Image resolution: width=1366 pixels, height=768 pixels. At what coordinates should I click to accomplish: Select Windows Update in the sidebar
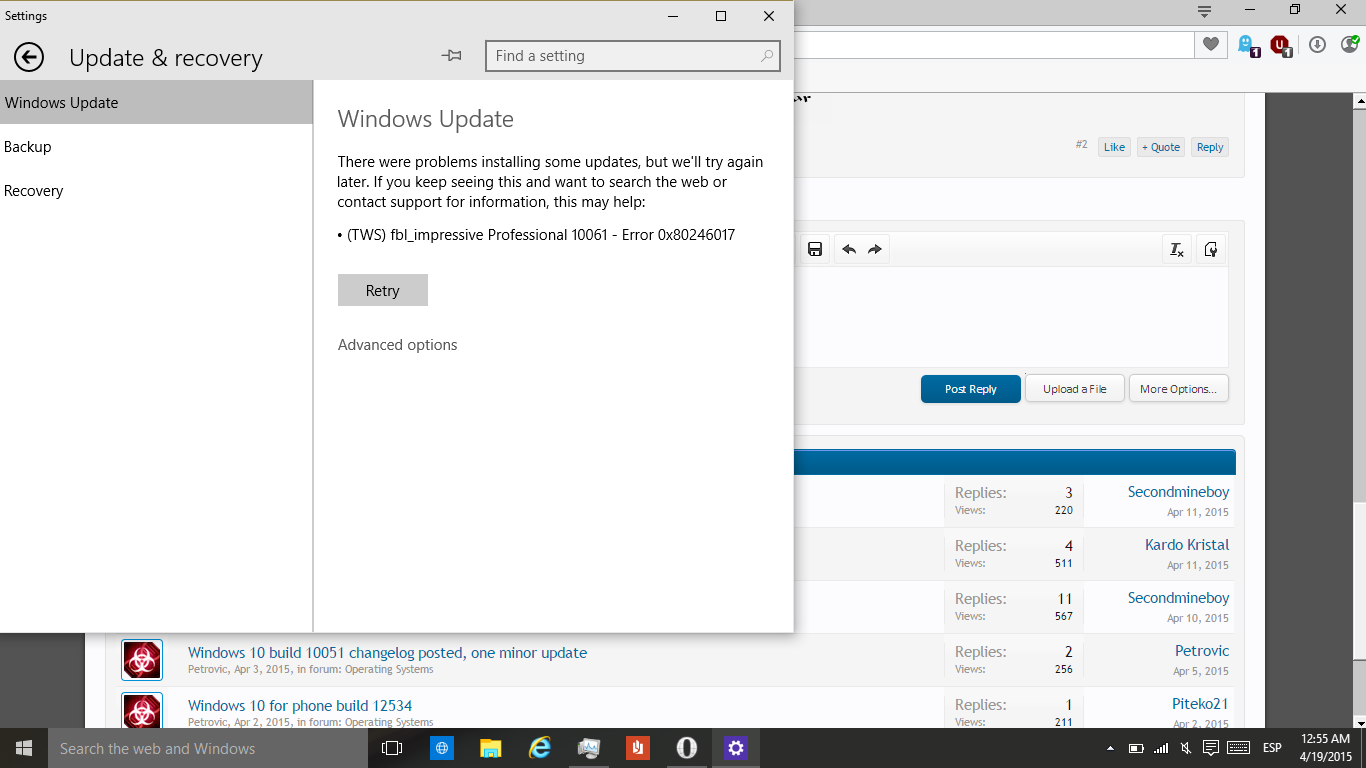(x=156, y=102)
